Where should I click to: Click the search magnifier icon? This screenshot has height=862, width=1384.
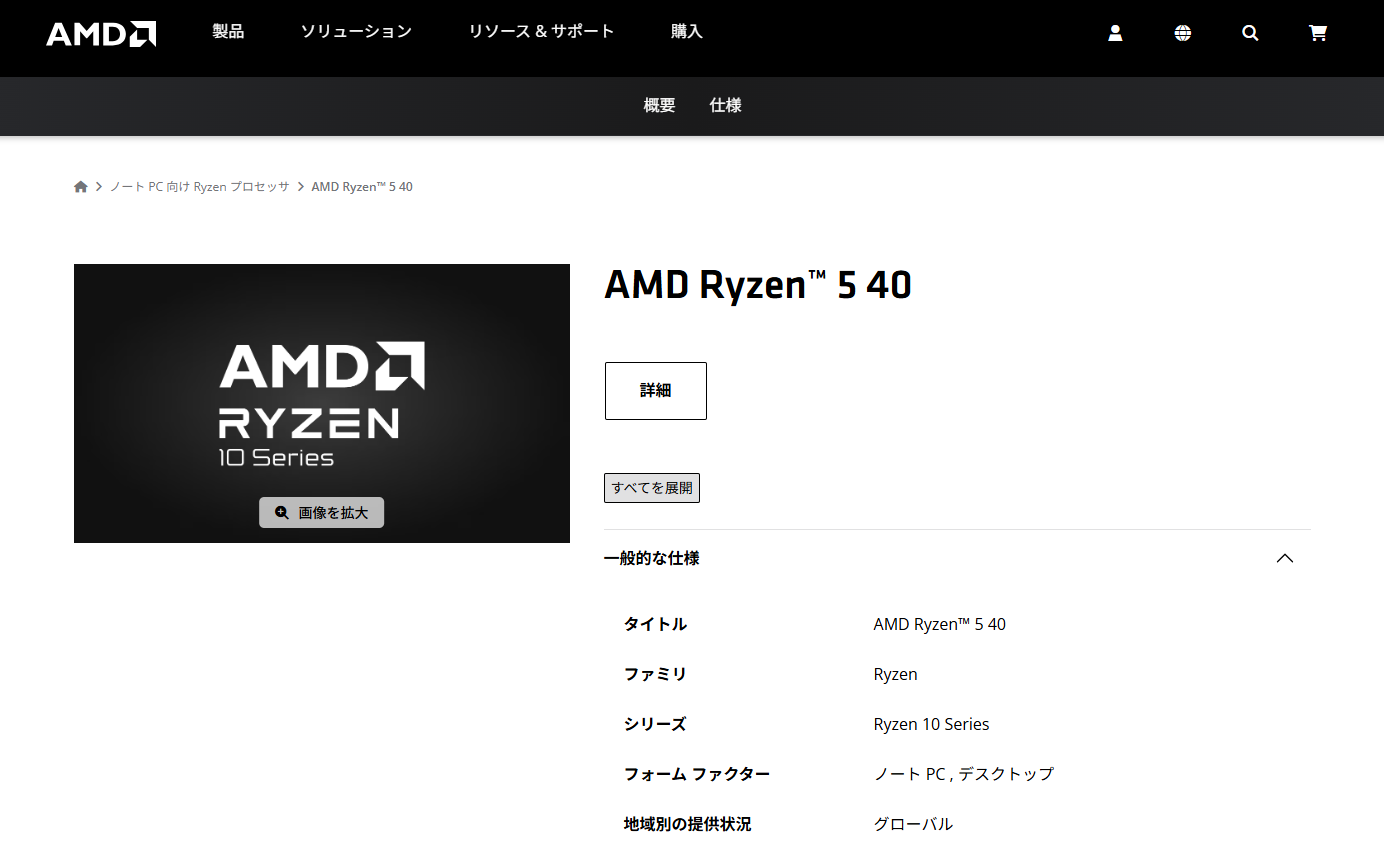pyautogui.click(x=1250, y=33)
